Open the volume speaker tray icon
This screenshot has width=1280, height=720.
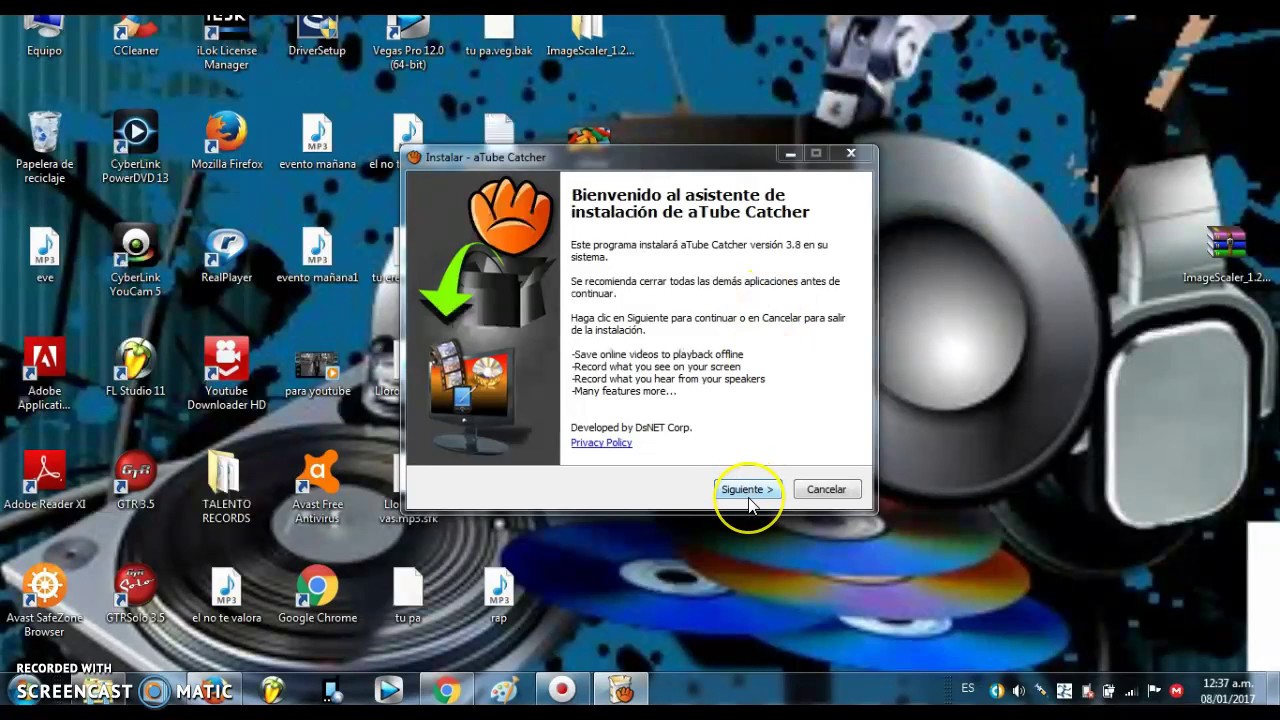[x=1019, y=690]
